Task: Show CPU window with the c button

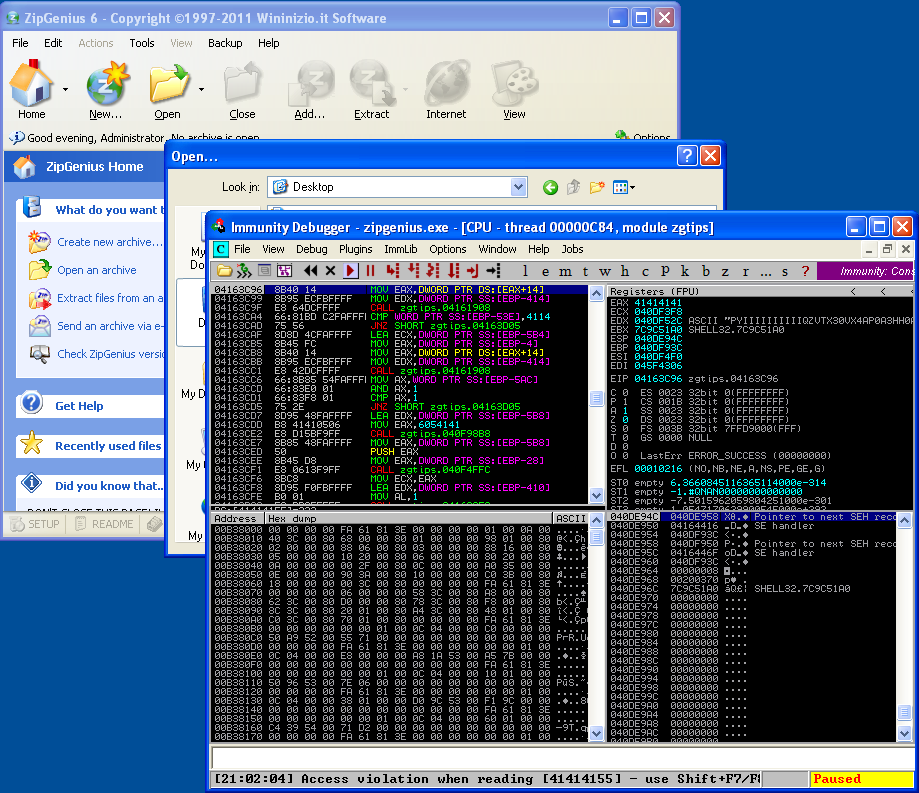Action: (x=645, y=271)
